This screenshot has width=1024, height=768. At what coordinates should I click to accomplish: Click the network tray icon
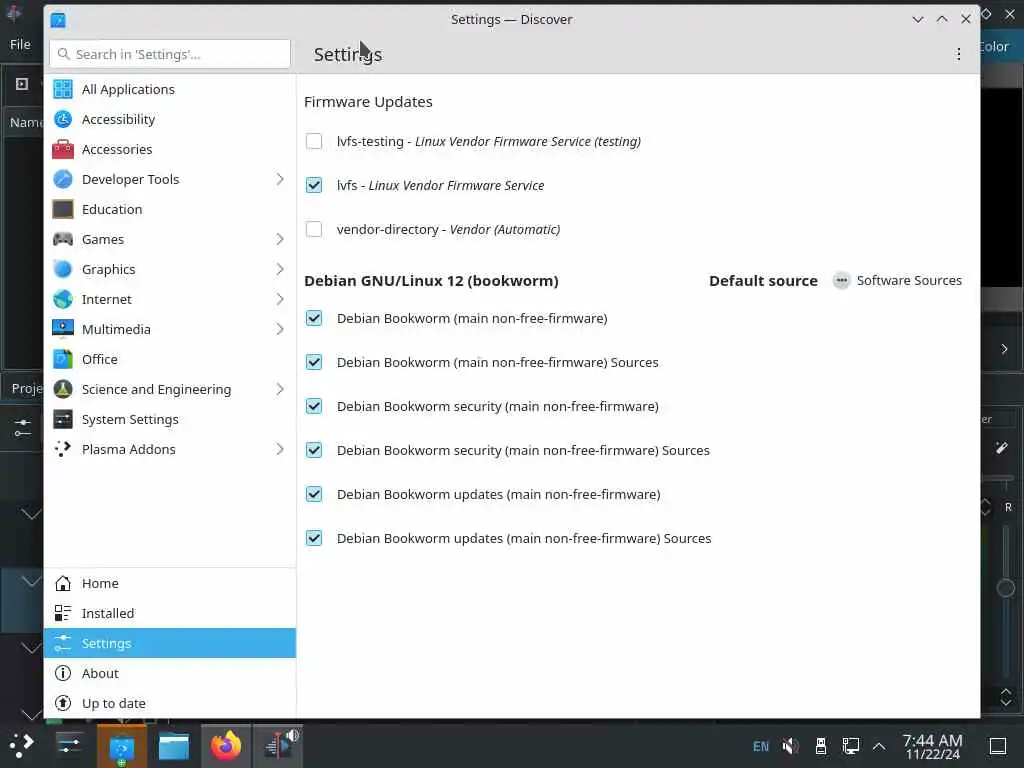pos(850,746)
